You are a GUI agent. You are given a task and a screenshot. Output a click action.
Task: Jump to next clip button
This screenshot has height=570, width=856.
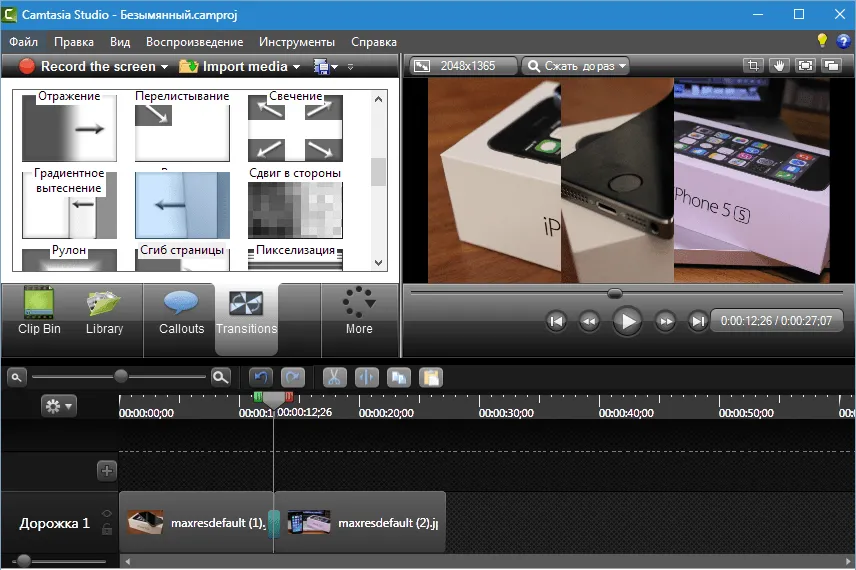click(x=698, y=321)
